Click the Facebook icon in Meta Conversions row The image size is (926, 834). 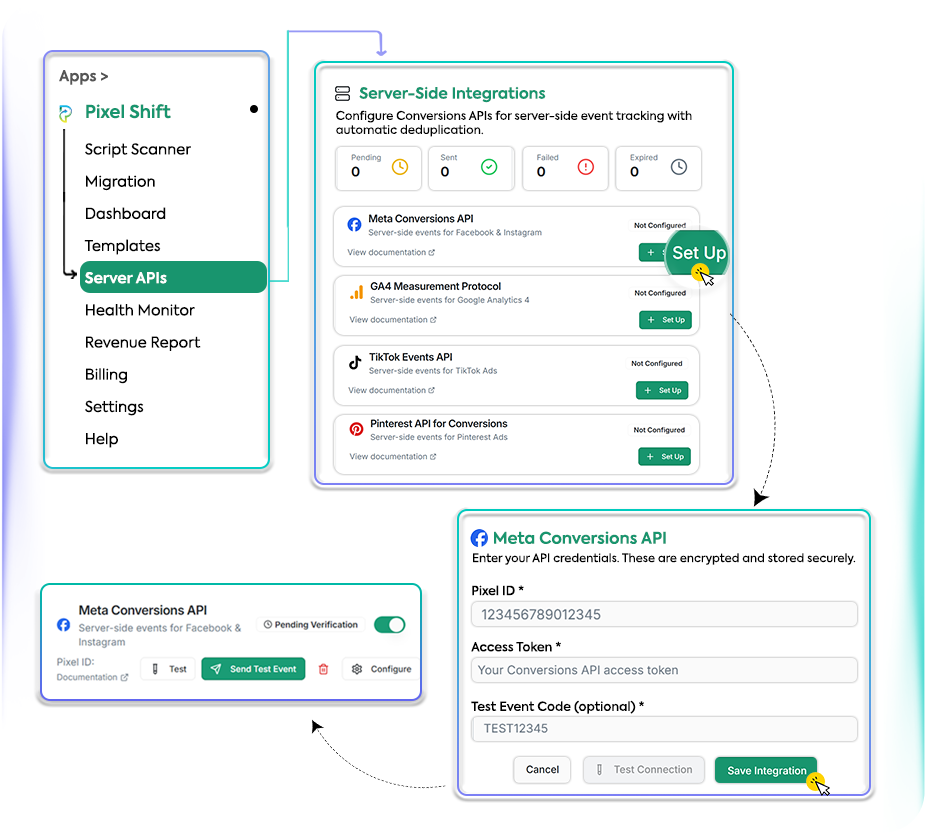coord(354,224)
